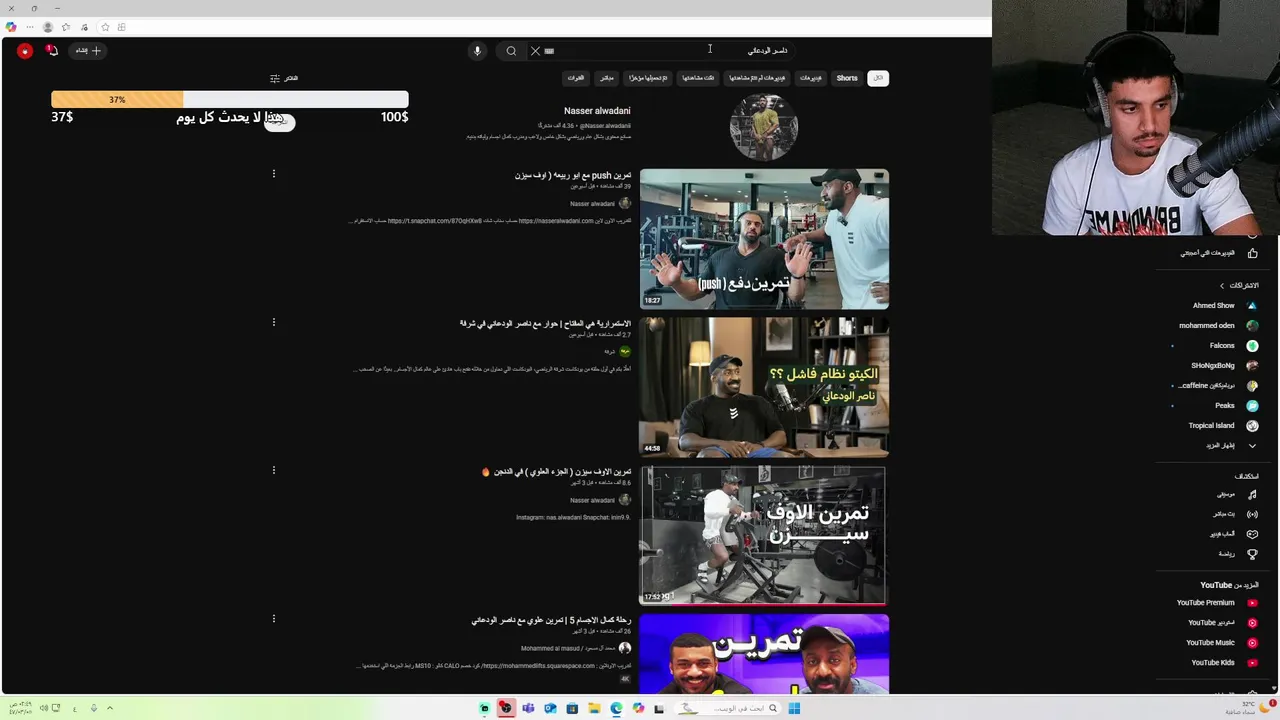
Task: Open title 'رحلة كمال الاجسام 5' video
Action: [x=551, y=620]
